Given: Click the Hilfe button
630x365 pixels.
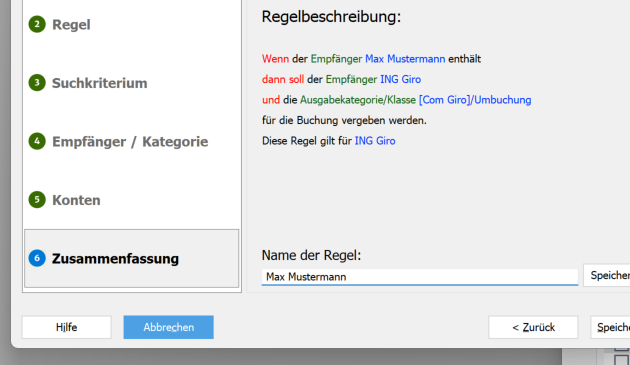Looking at the screenshot, I should 67,327.
